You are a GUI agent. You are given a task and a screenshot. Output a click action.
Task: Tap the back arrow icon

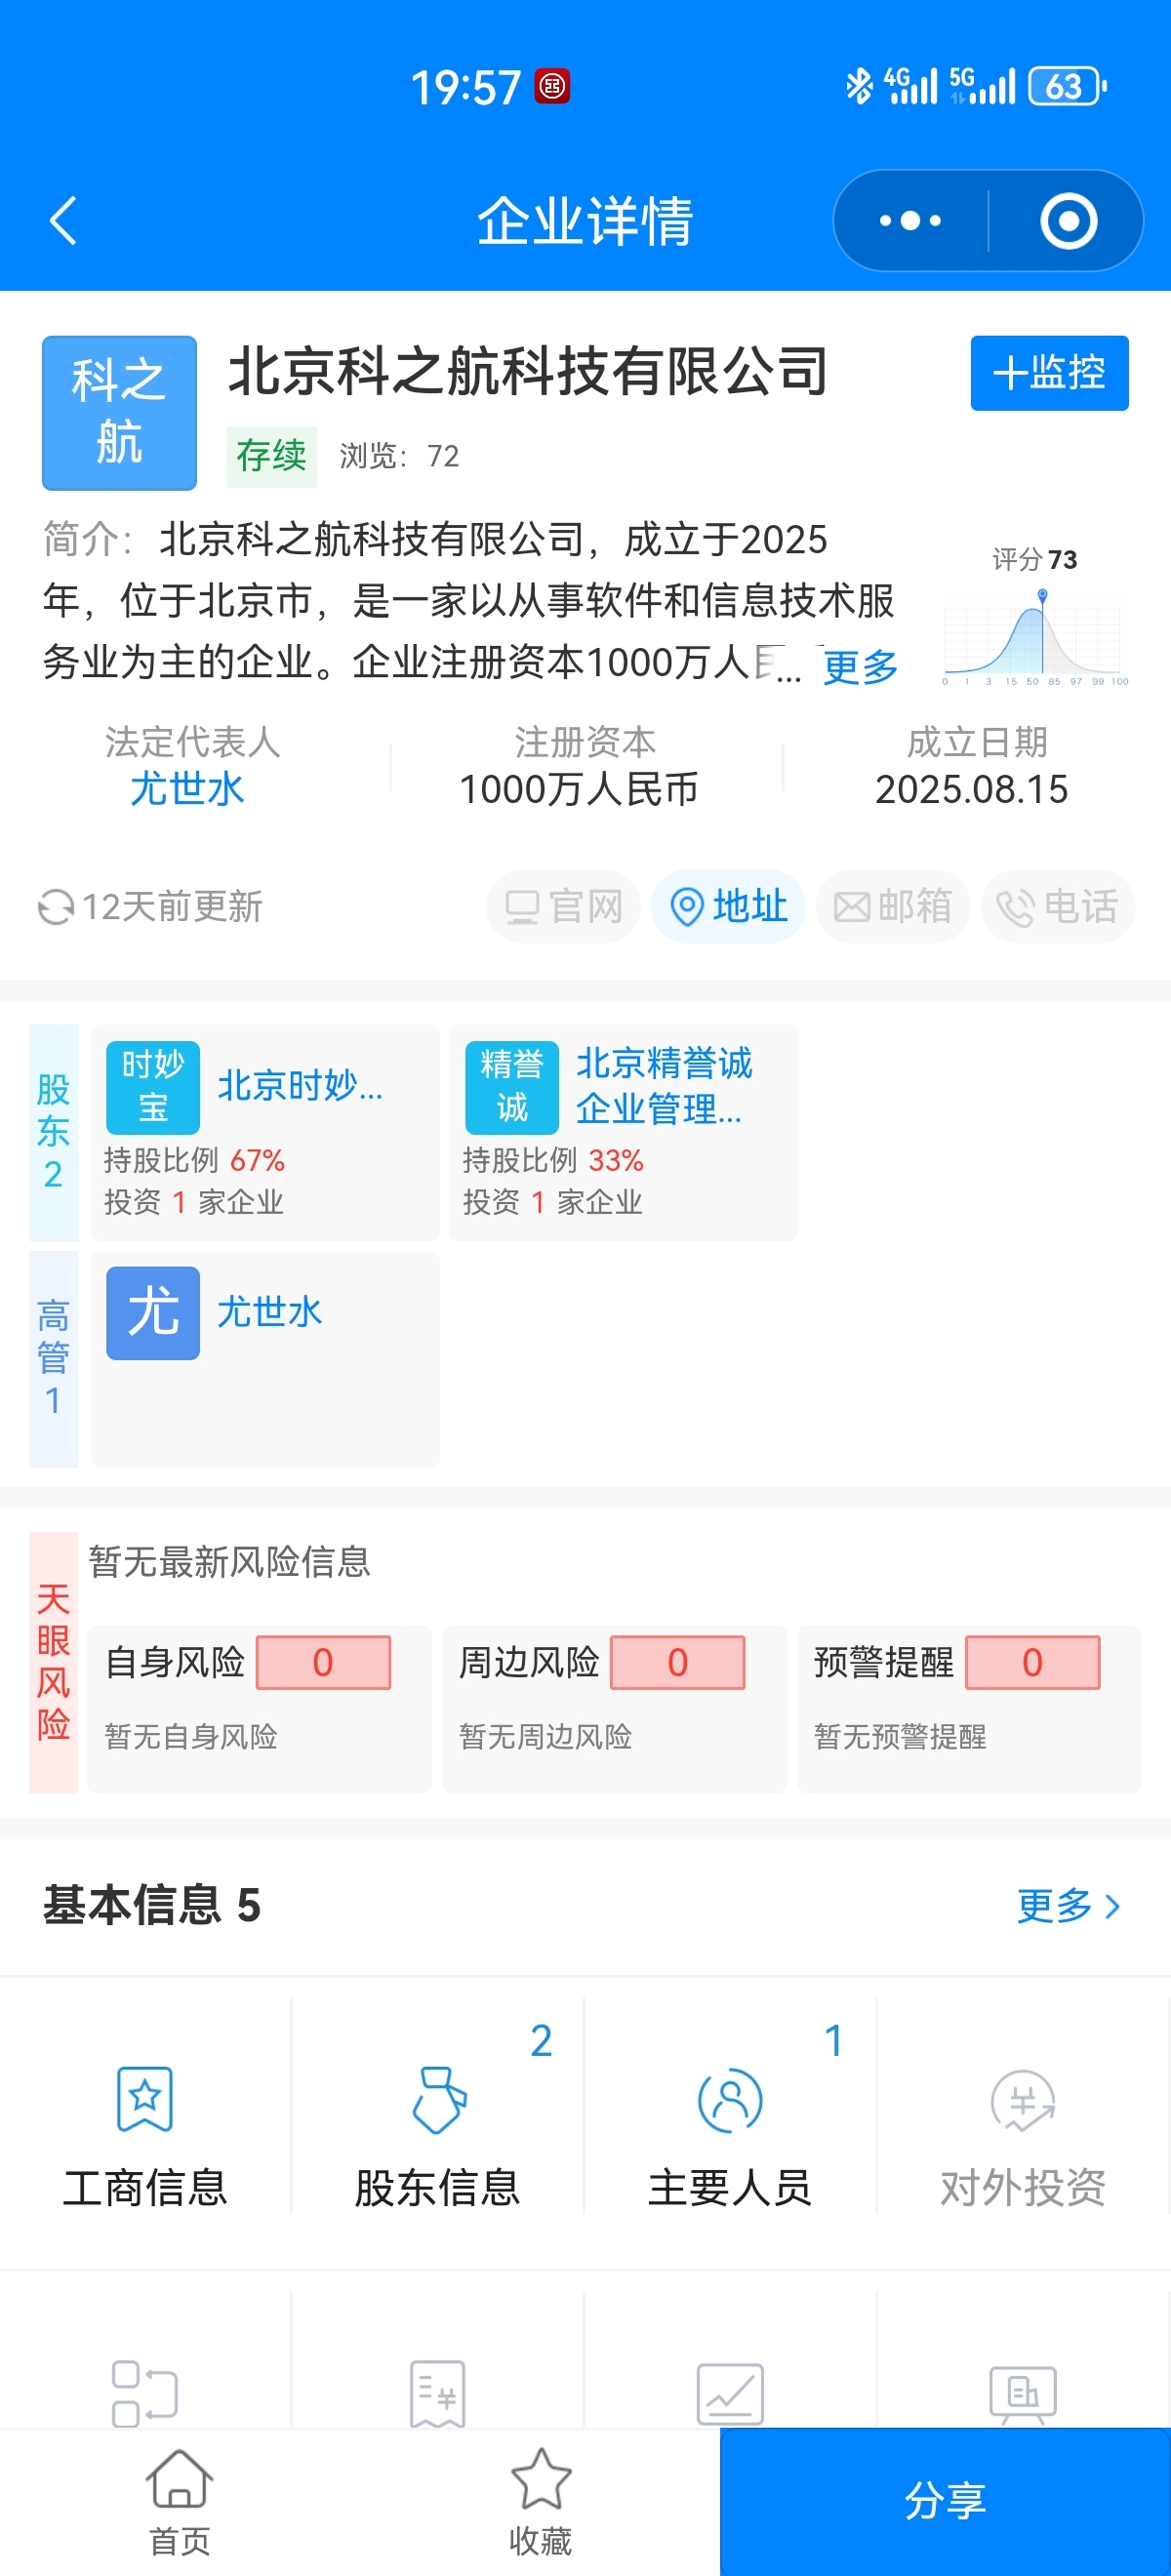(63, 220)
